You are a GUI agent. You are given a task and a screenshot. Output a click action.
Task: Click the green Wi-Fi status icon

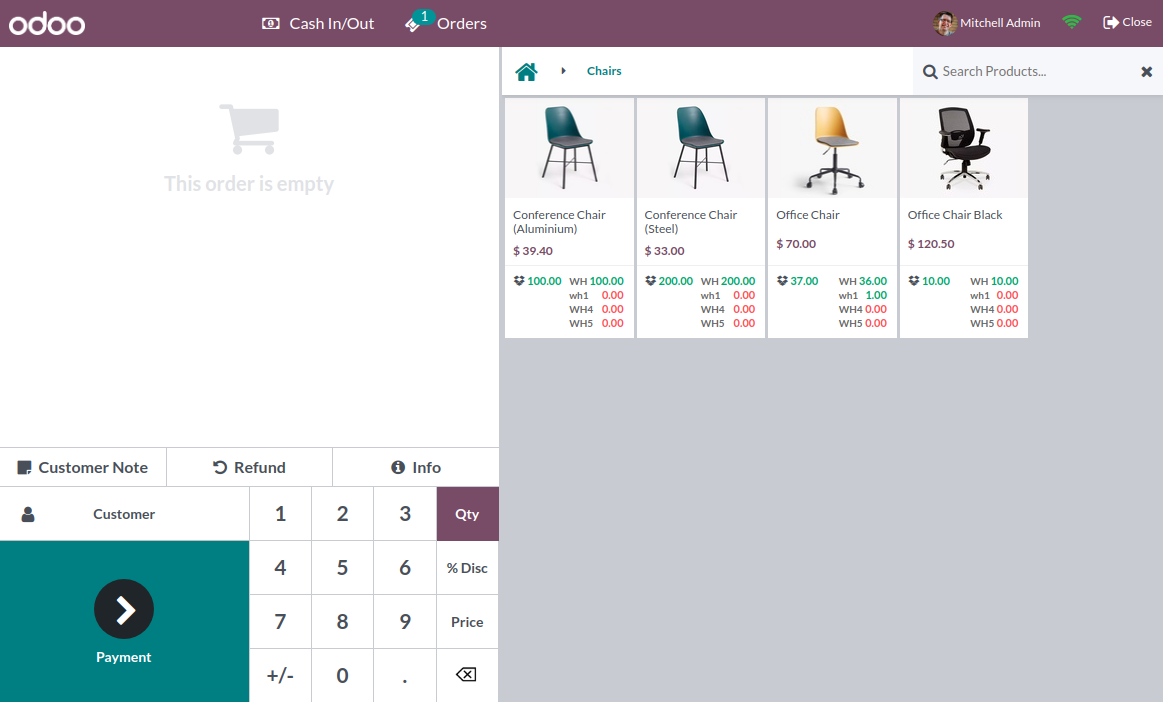[1072, 20]
